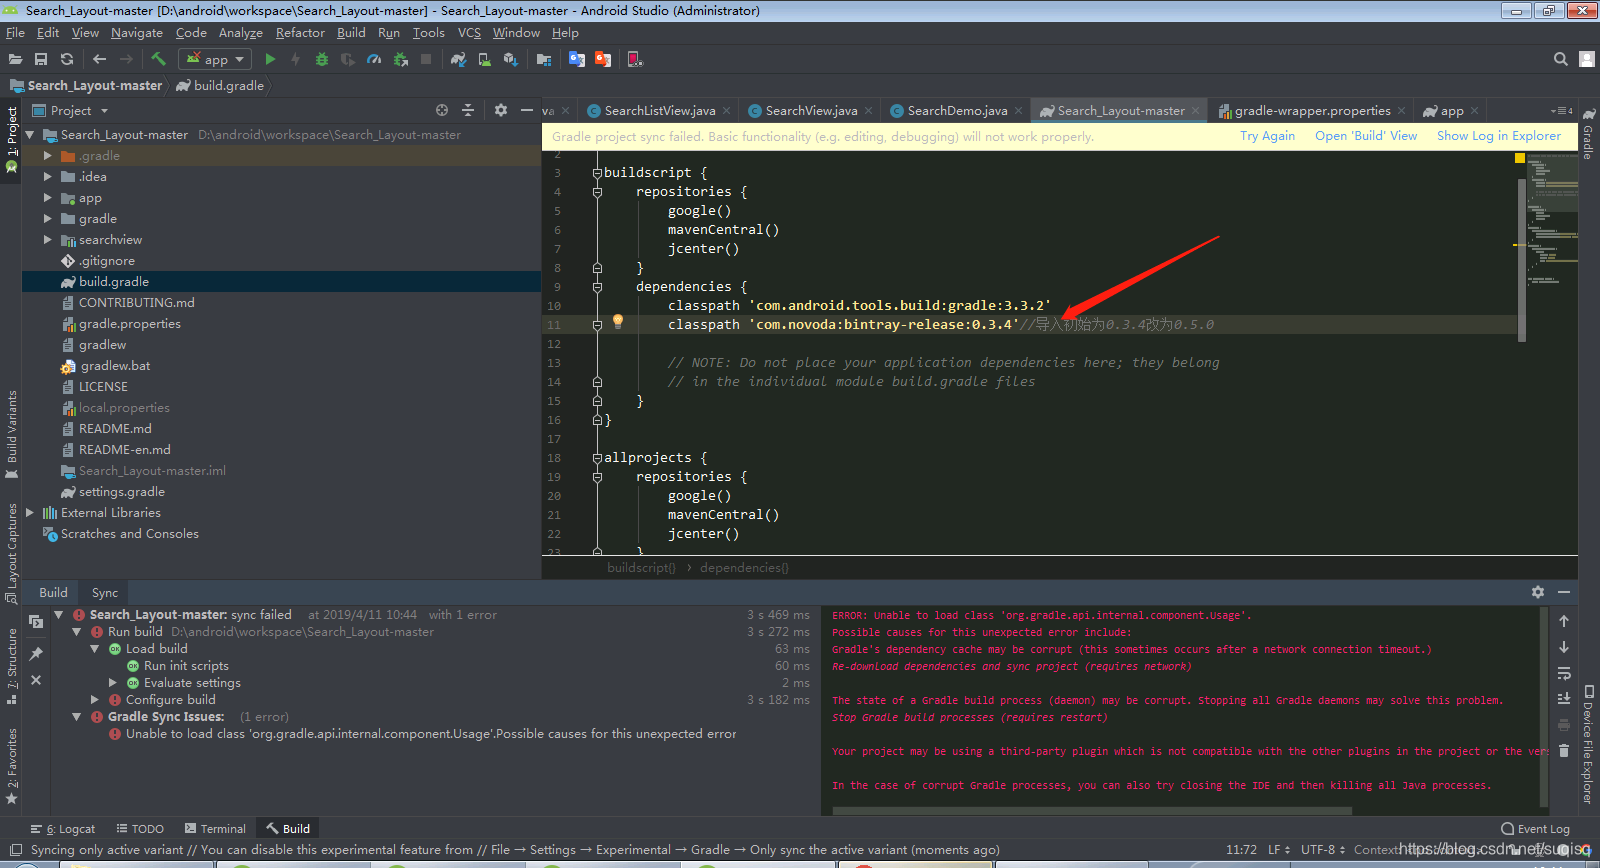1600x868 pixels.
Task: Click the device emulator icon in the toolbar
Action: (x=635, y=59)
